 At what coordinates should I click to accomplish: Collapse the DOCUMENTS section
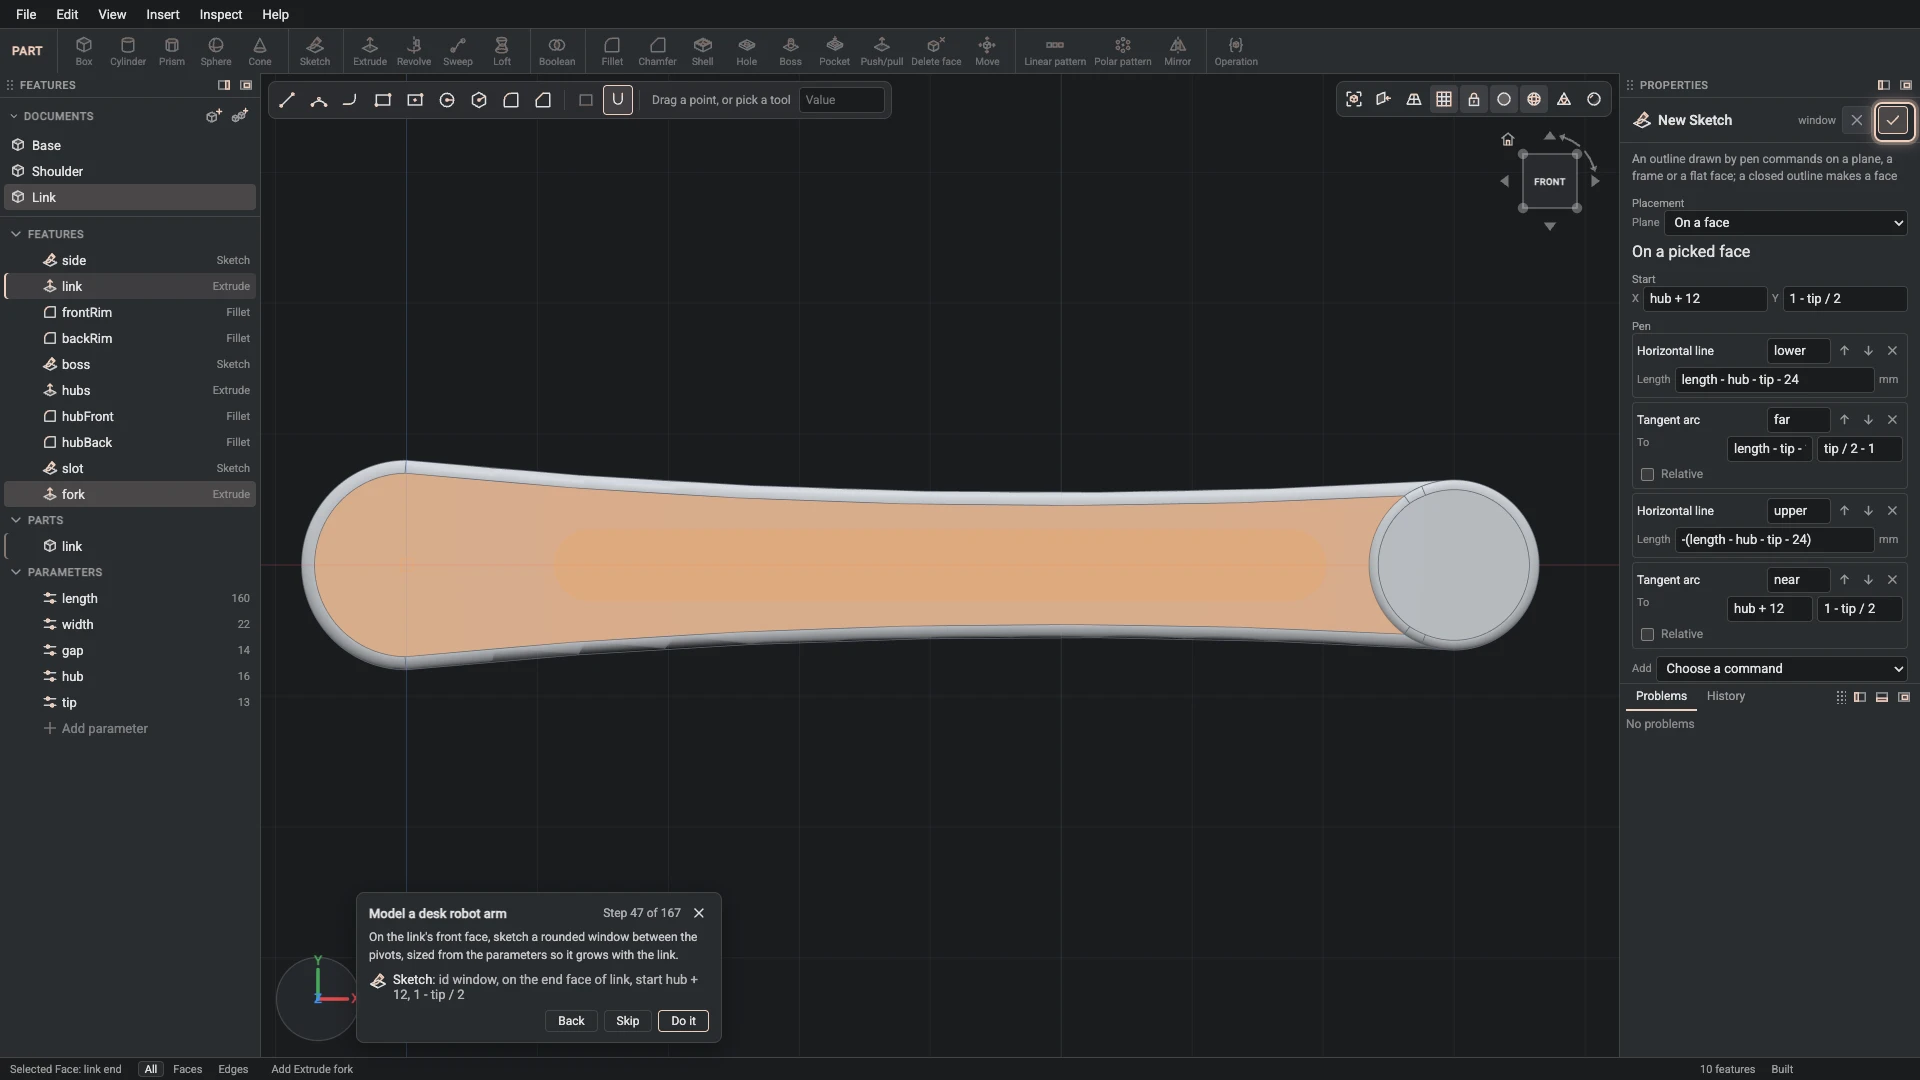point(14,116)
